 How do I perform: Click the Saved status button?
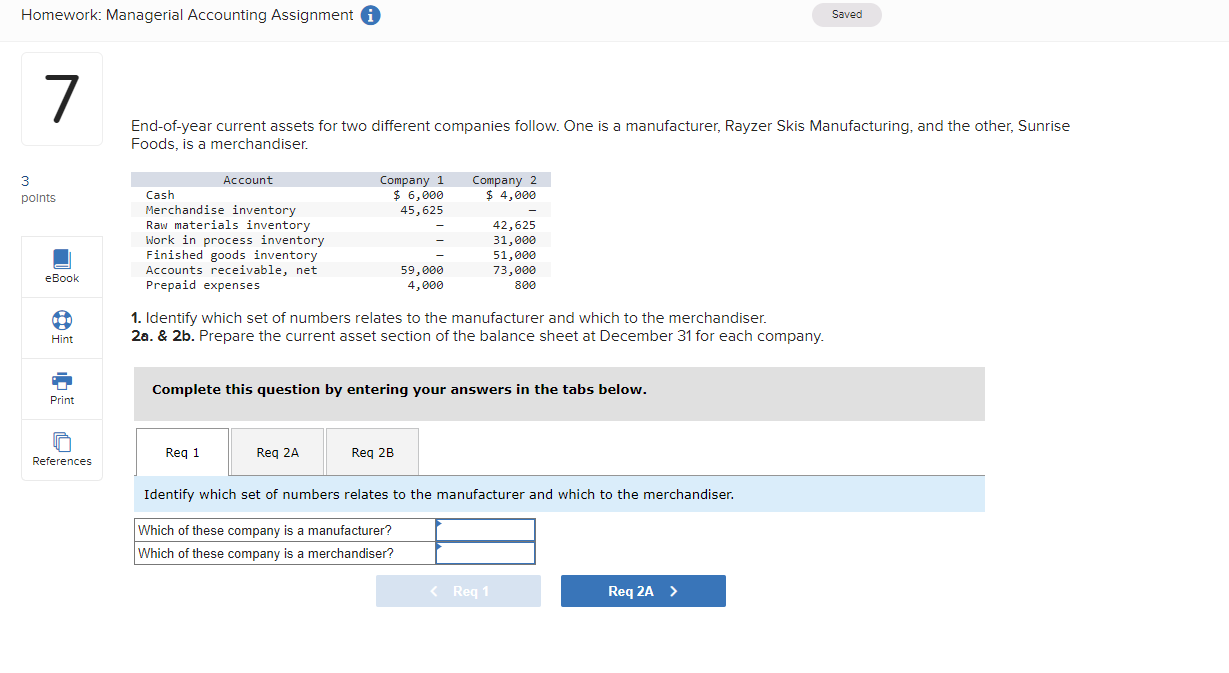pos(846,14)
